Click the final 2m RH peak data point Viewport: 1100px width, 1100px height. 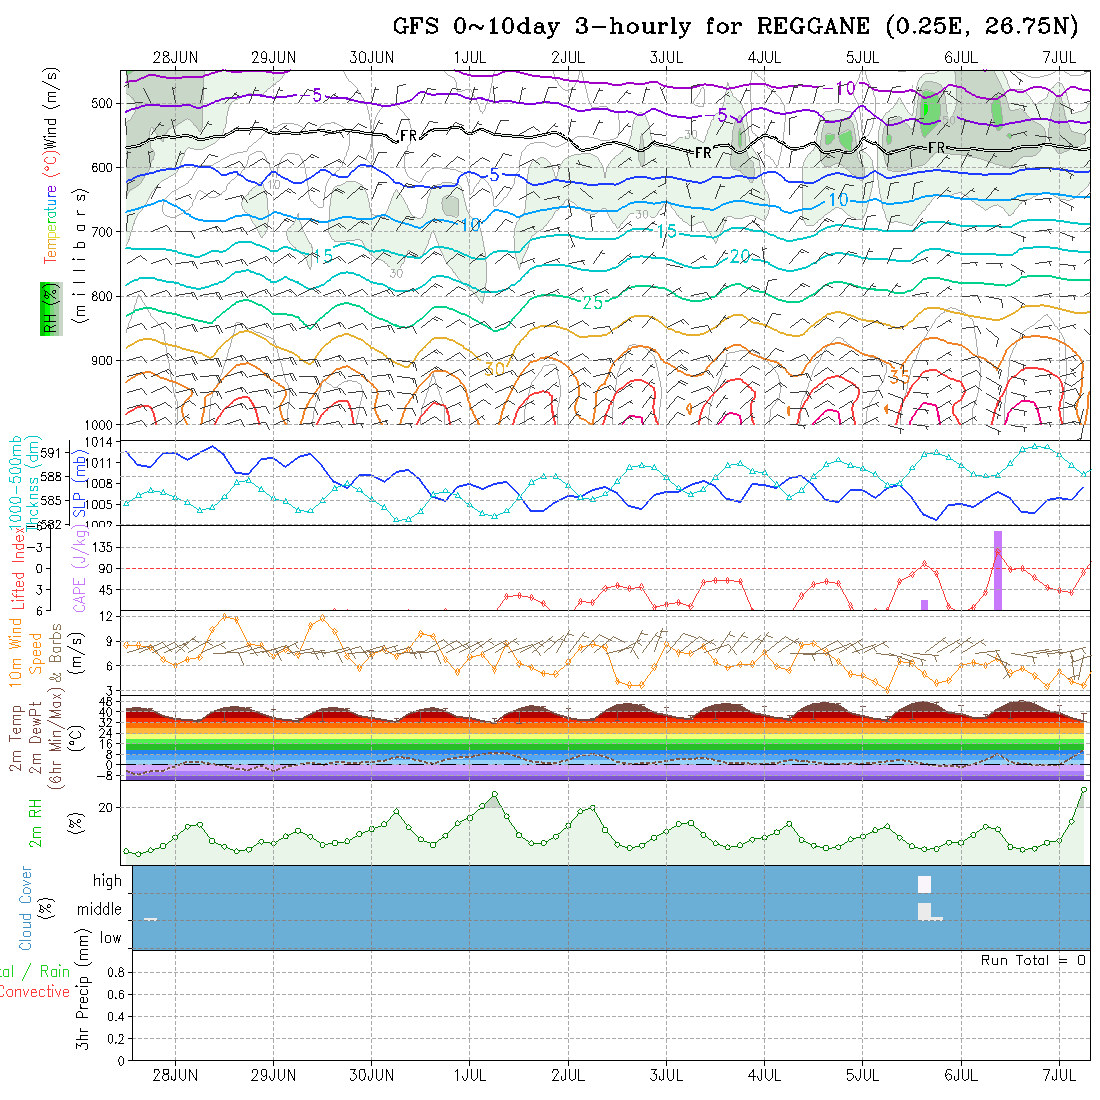pos(1083,790)
